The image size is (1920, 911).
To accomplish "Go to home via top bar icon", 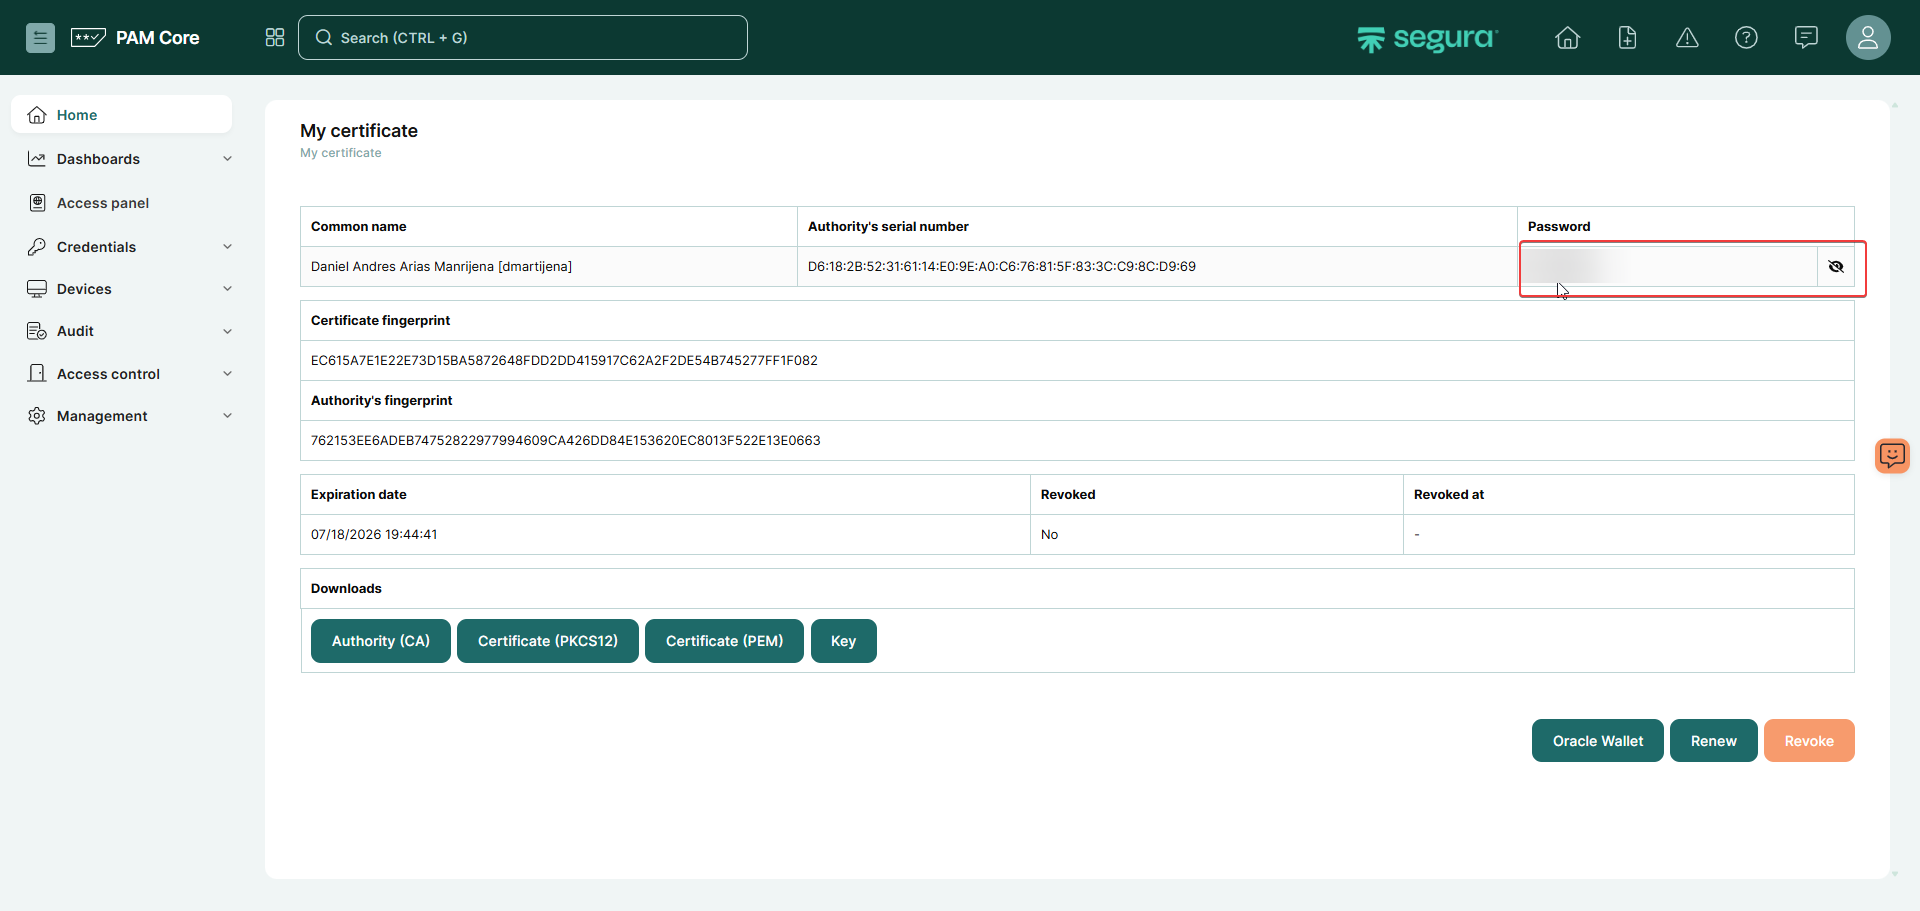I will pyautogui.click(x=1567, y=38).
